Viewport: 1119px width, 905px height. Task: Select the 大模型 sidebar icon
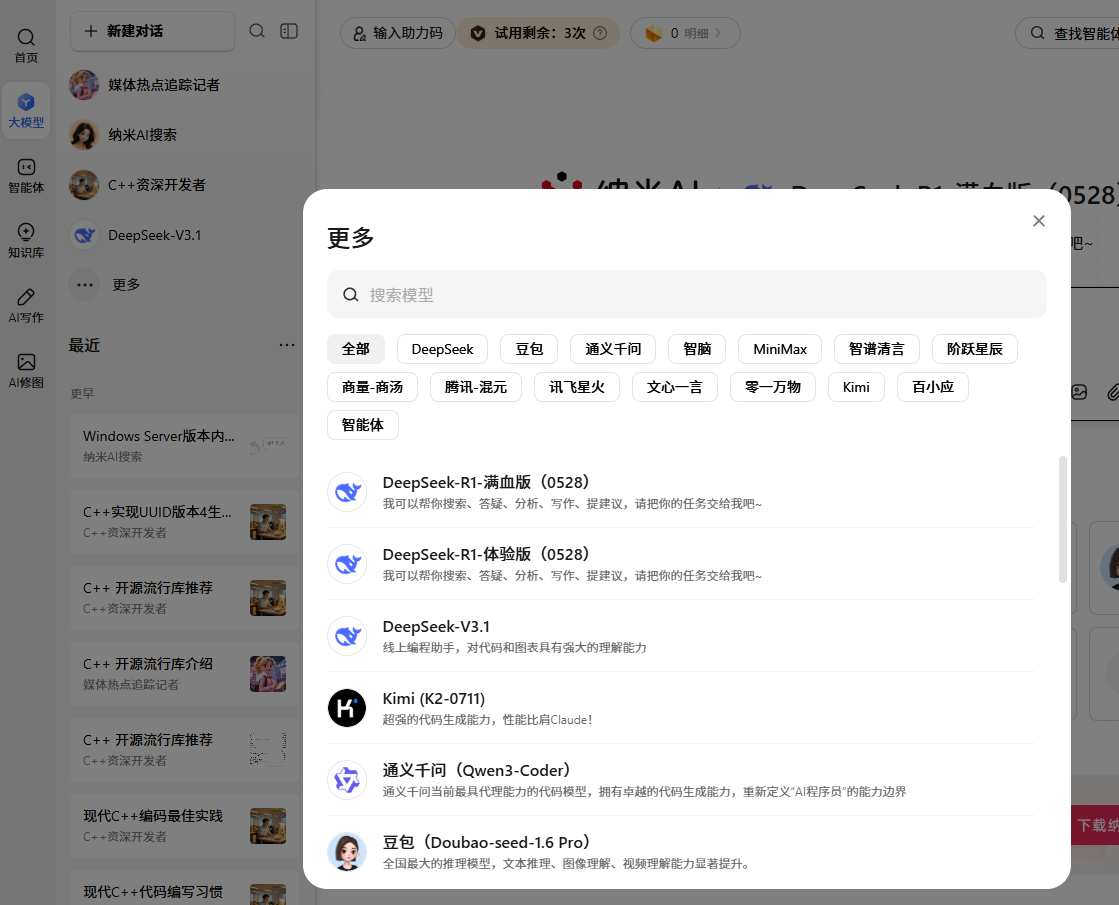click(x=26, y=111)
